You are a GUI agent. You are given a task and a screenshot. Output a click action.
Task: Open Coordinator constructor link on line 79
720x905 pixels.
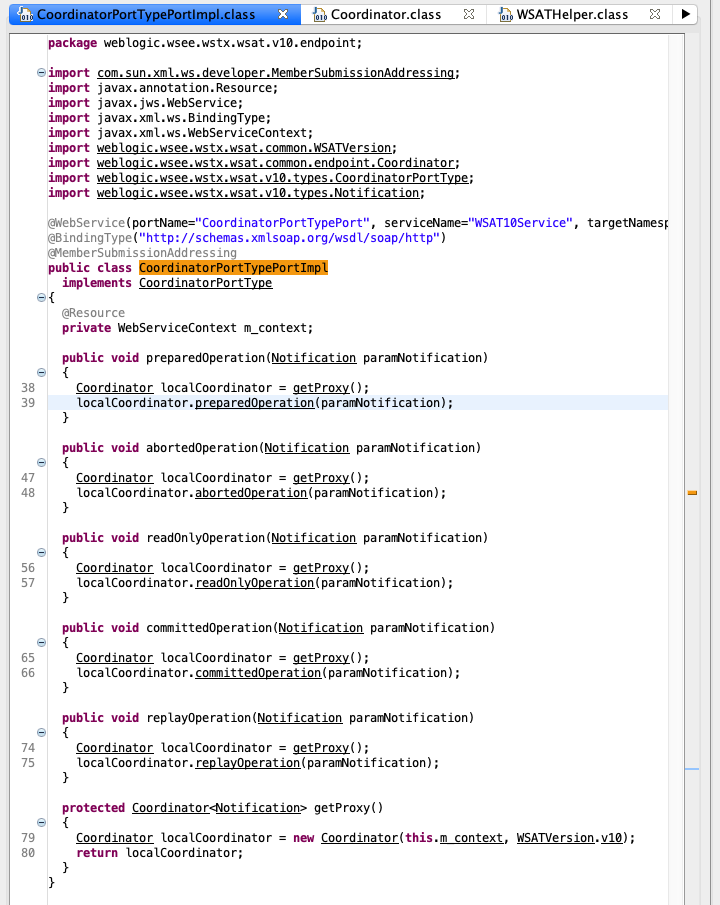(360, 838)
